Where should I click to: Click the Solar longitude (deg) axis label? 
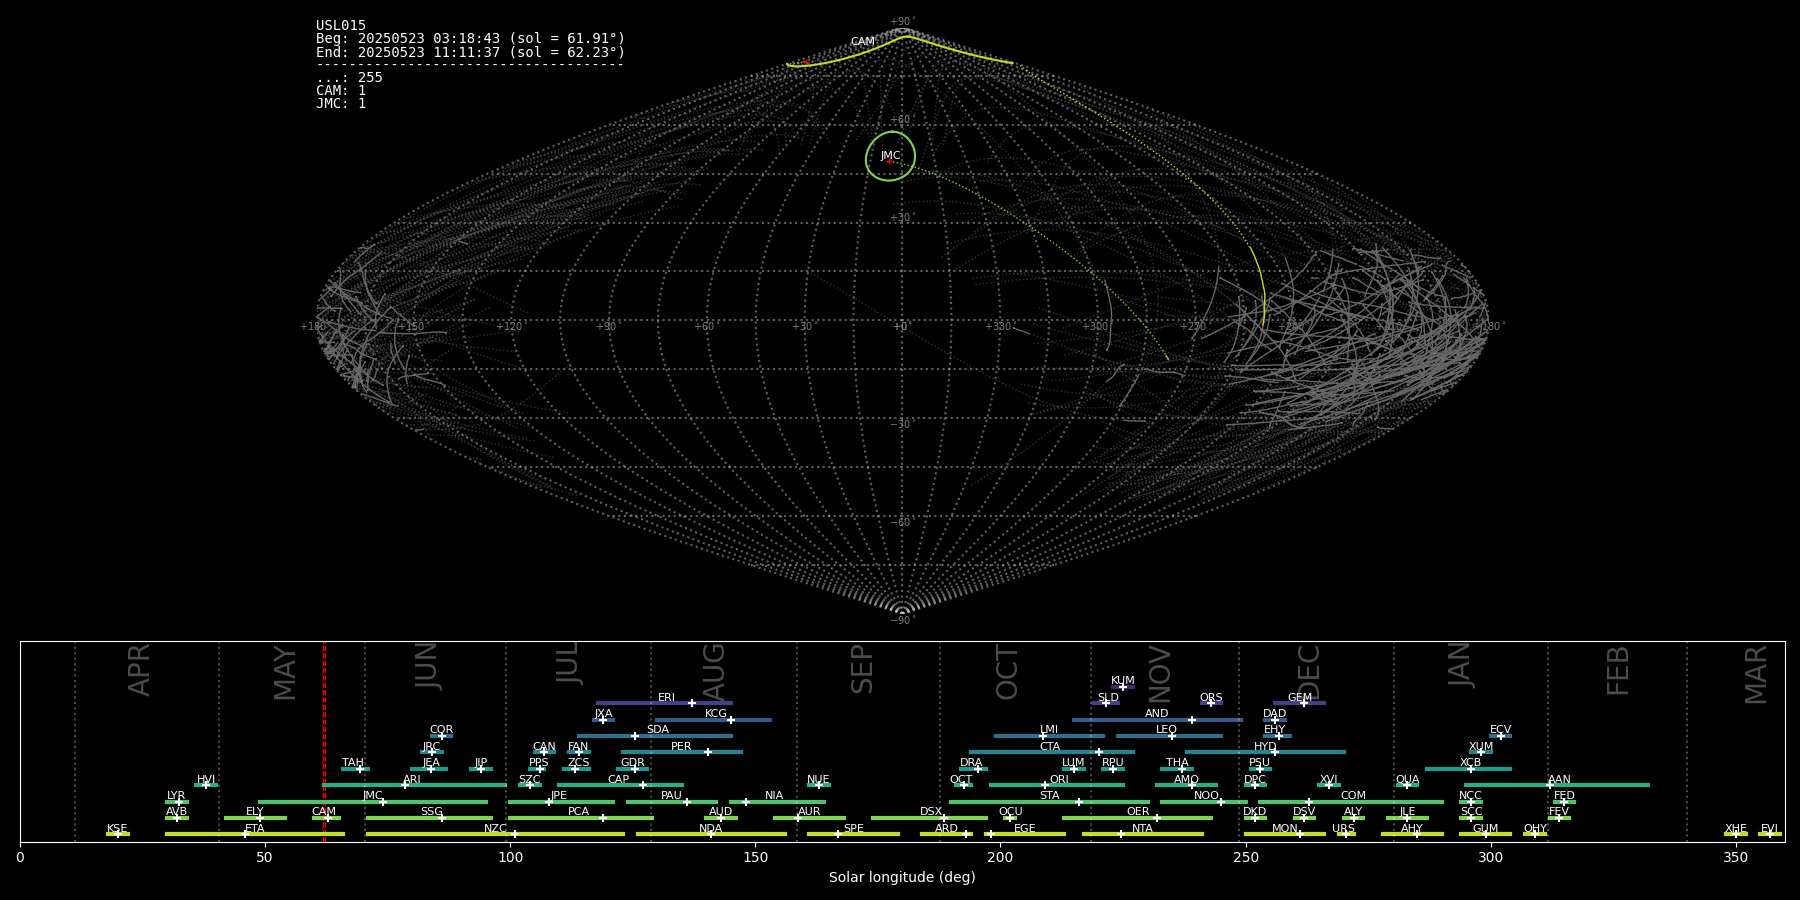(902, 877)
